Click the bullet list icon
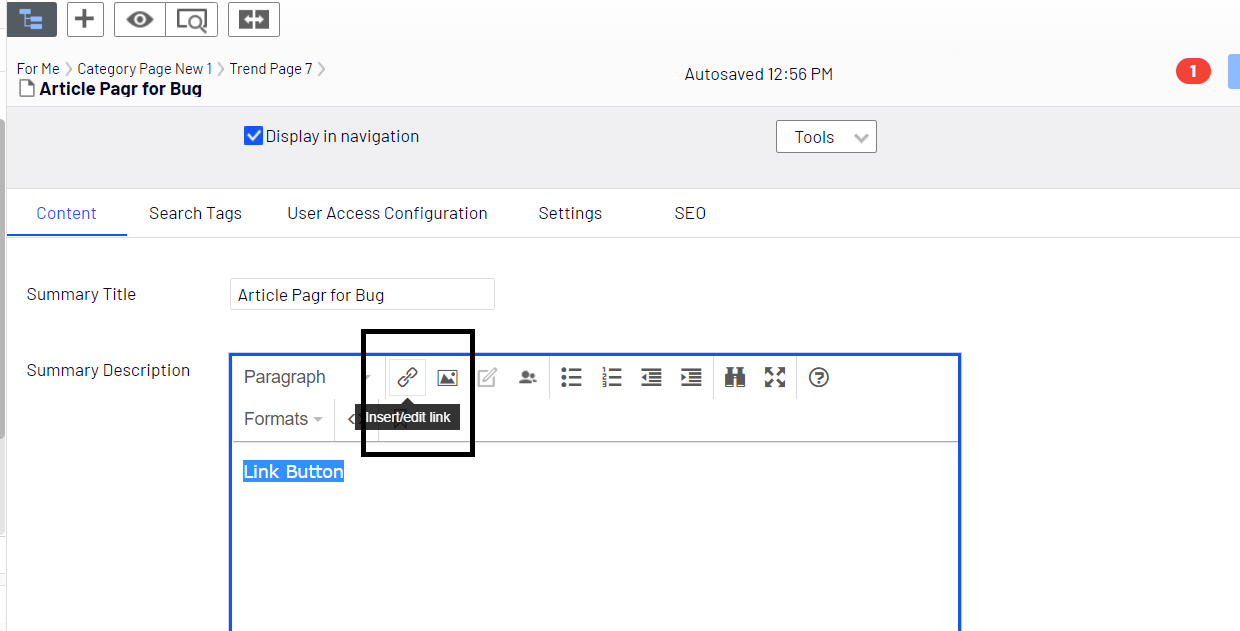Viewport: 1240px width, 631px height. [x=571, y=377]
